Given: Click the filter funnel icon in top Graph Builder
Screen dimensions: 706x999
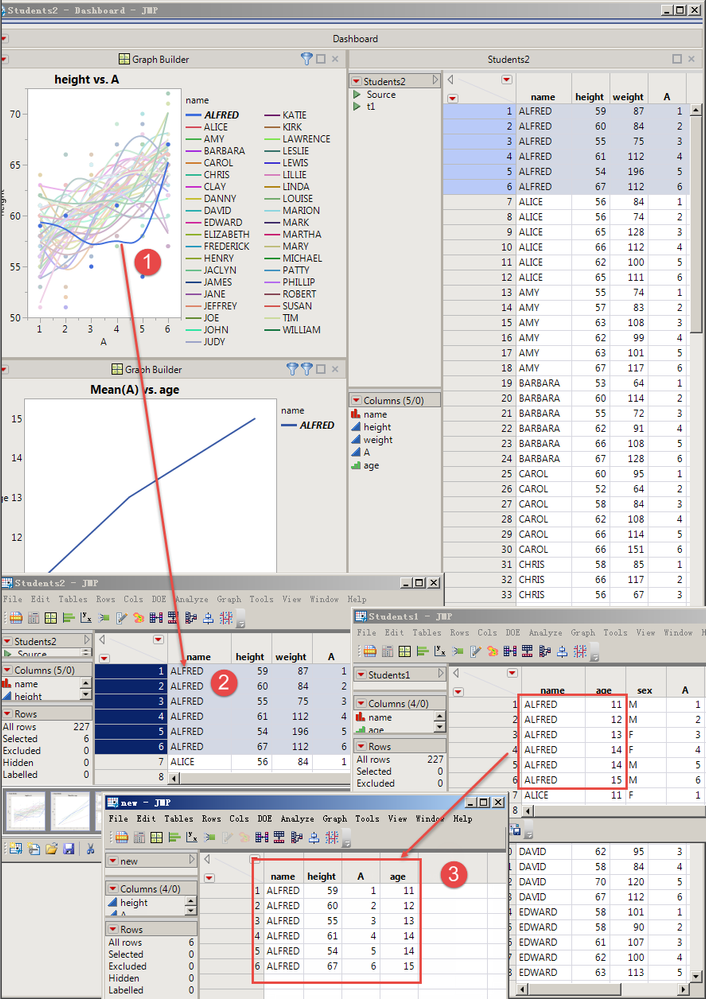Looking at the screenshot, I should (x=307, y=59).
